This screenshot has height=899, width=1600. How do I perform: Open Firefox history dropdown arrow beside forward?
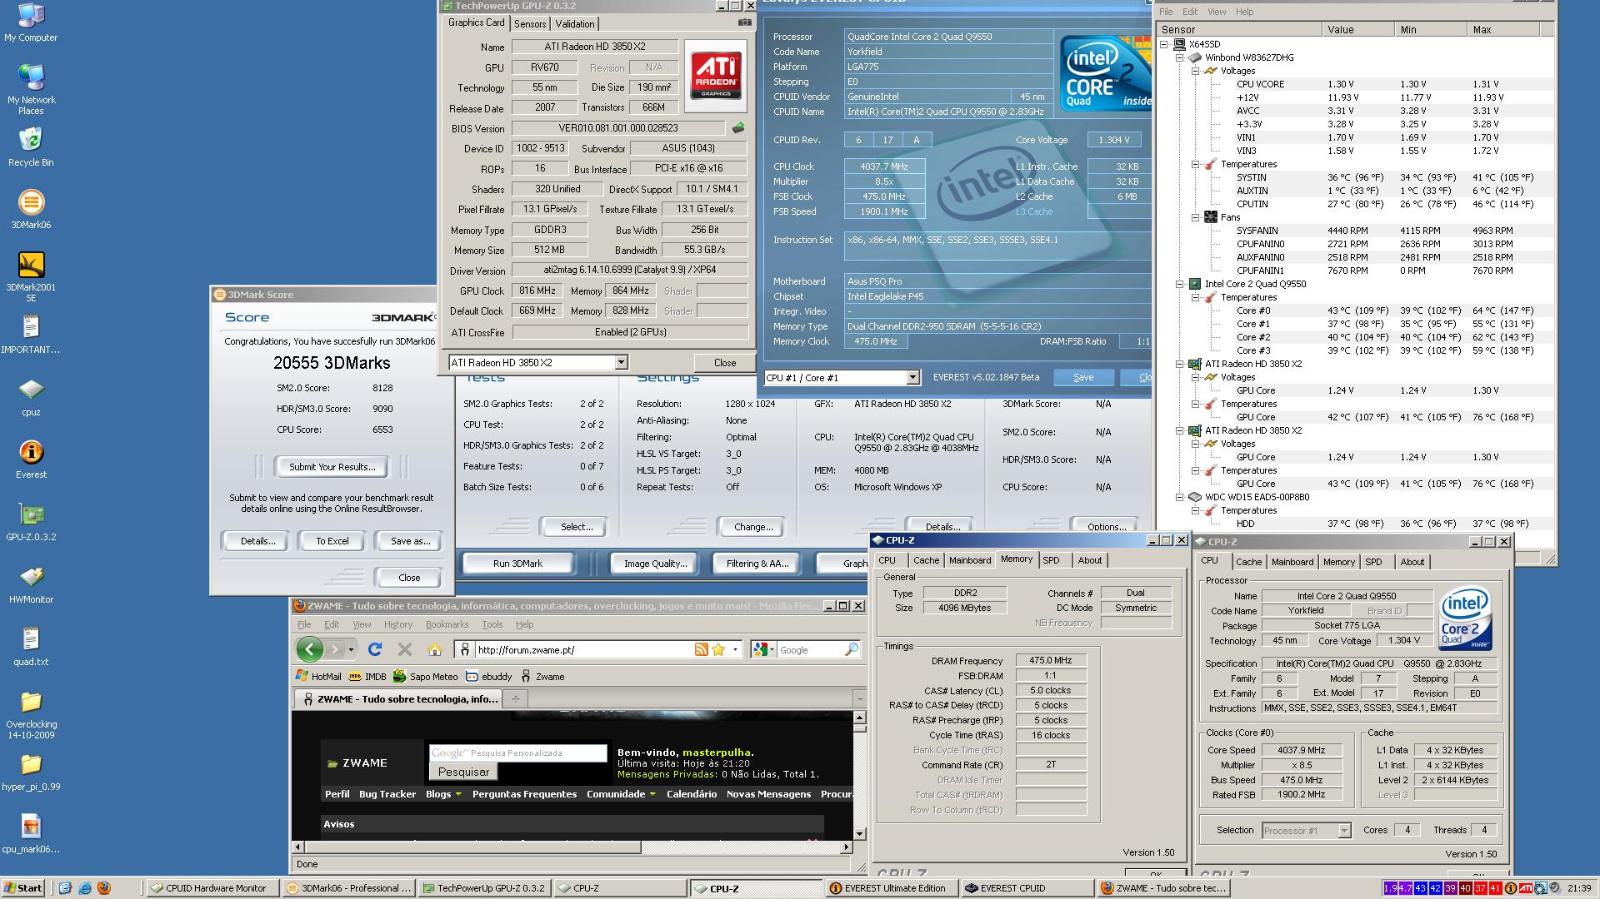pos(351,650)
